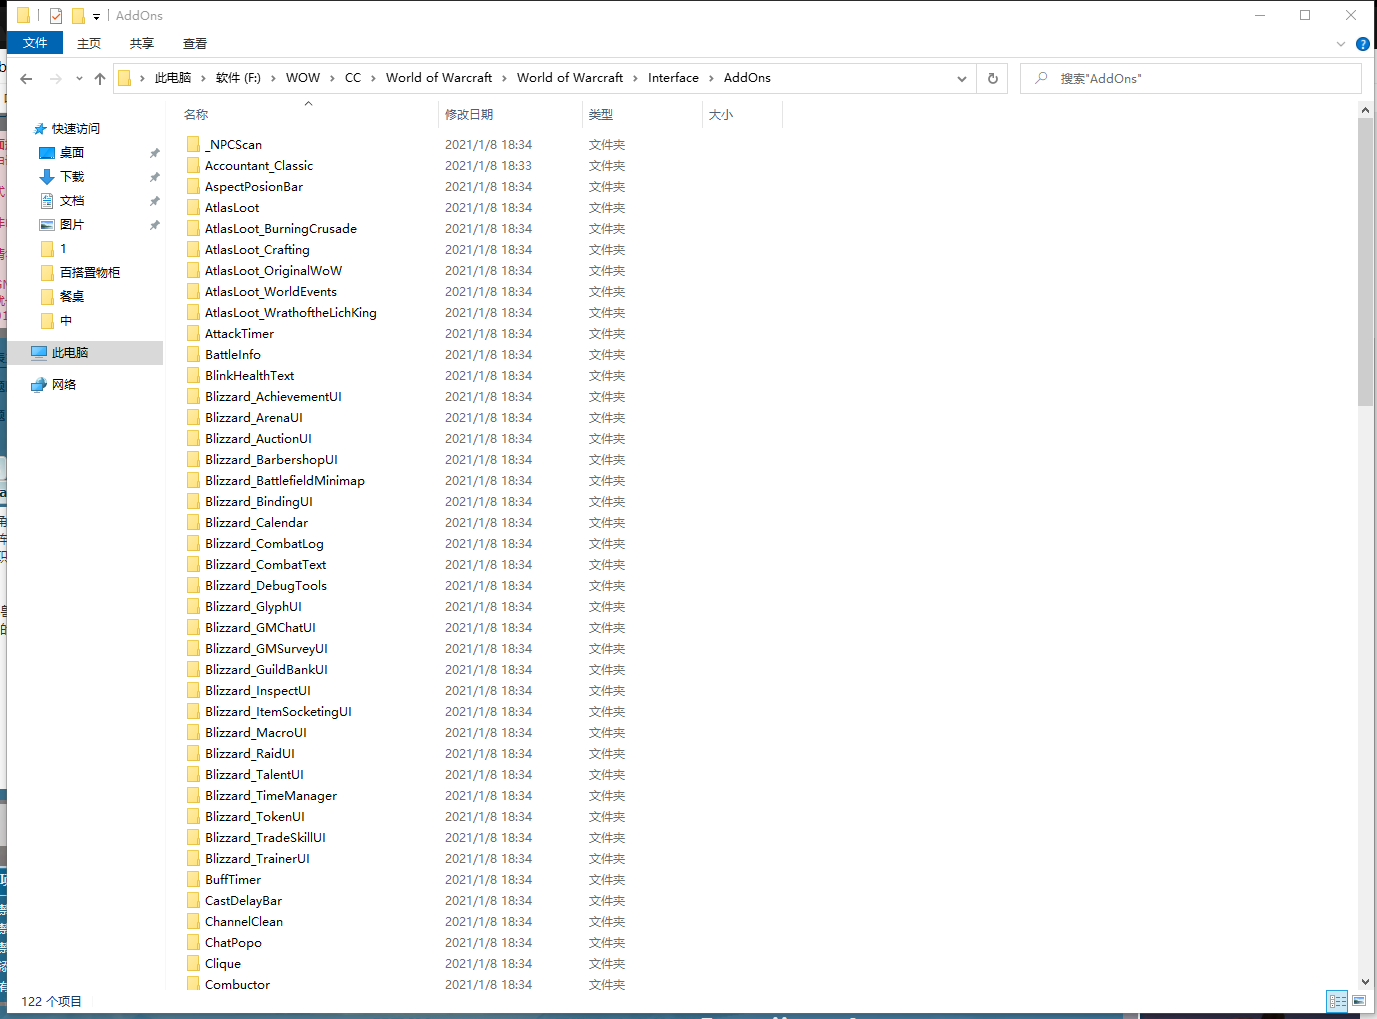Open recent locations dropdown arrow
1377x1019 pixels.
coord(79,79)
